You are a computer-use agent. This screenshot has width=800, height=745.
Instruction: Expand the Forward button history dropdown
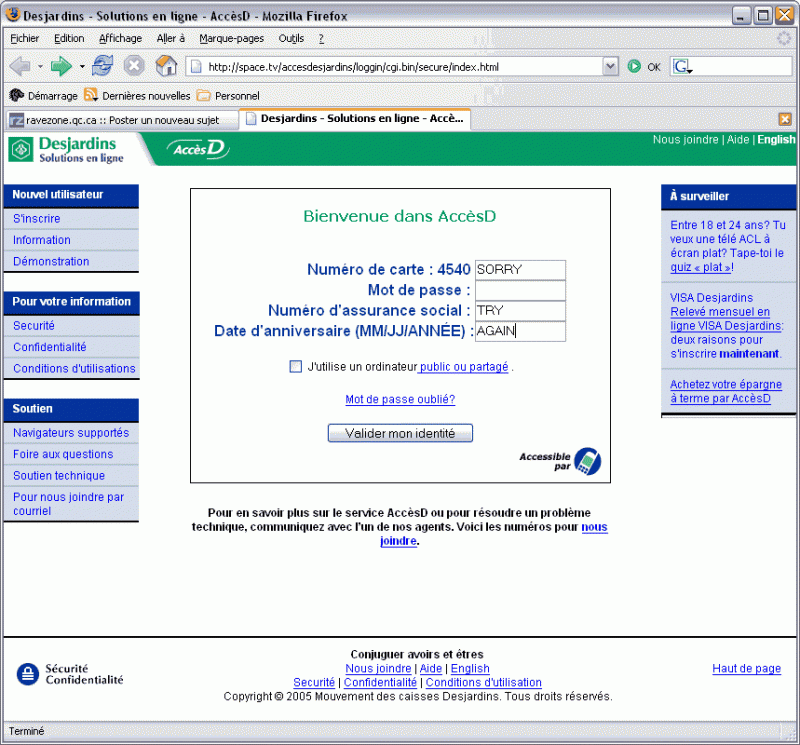82,67
